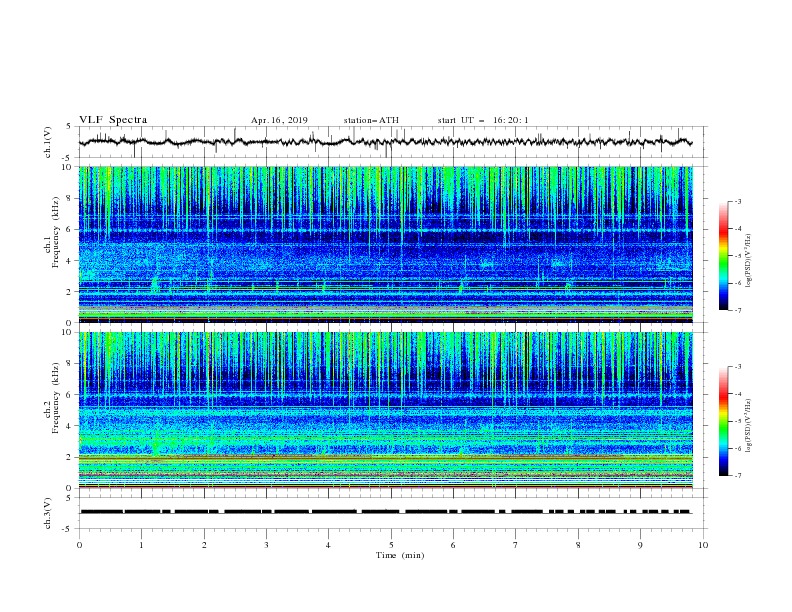Click the ch.1 color bar "-3" label
Image resolution: width=792 pixels, height=612 pixels.
[x=738, y=201]
